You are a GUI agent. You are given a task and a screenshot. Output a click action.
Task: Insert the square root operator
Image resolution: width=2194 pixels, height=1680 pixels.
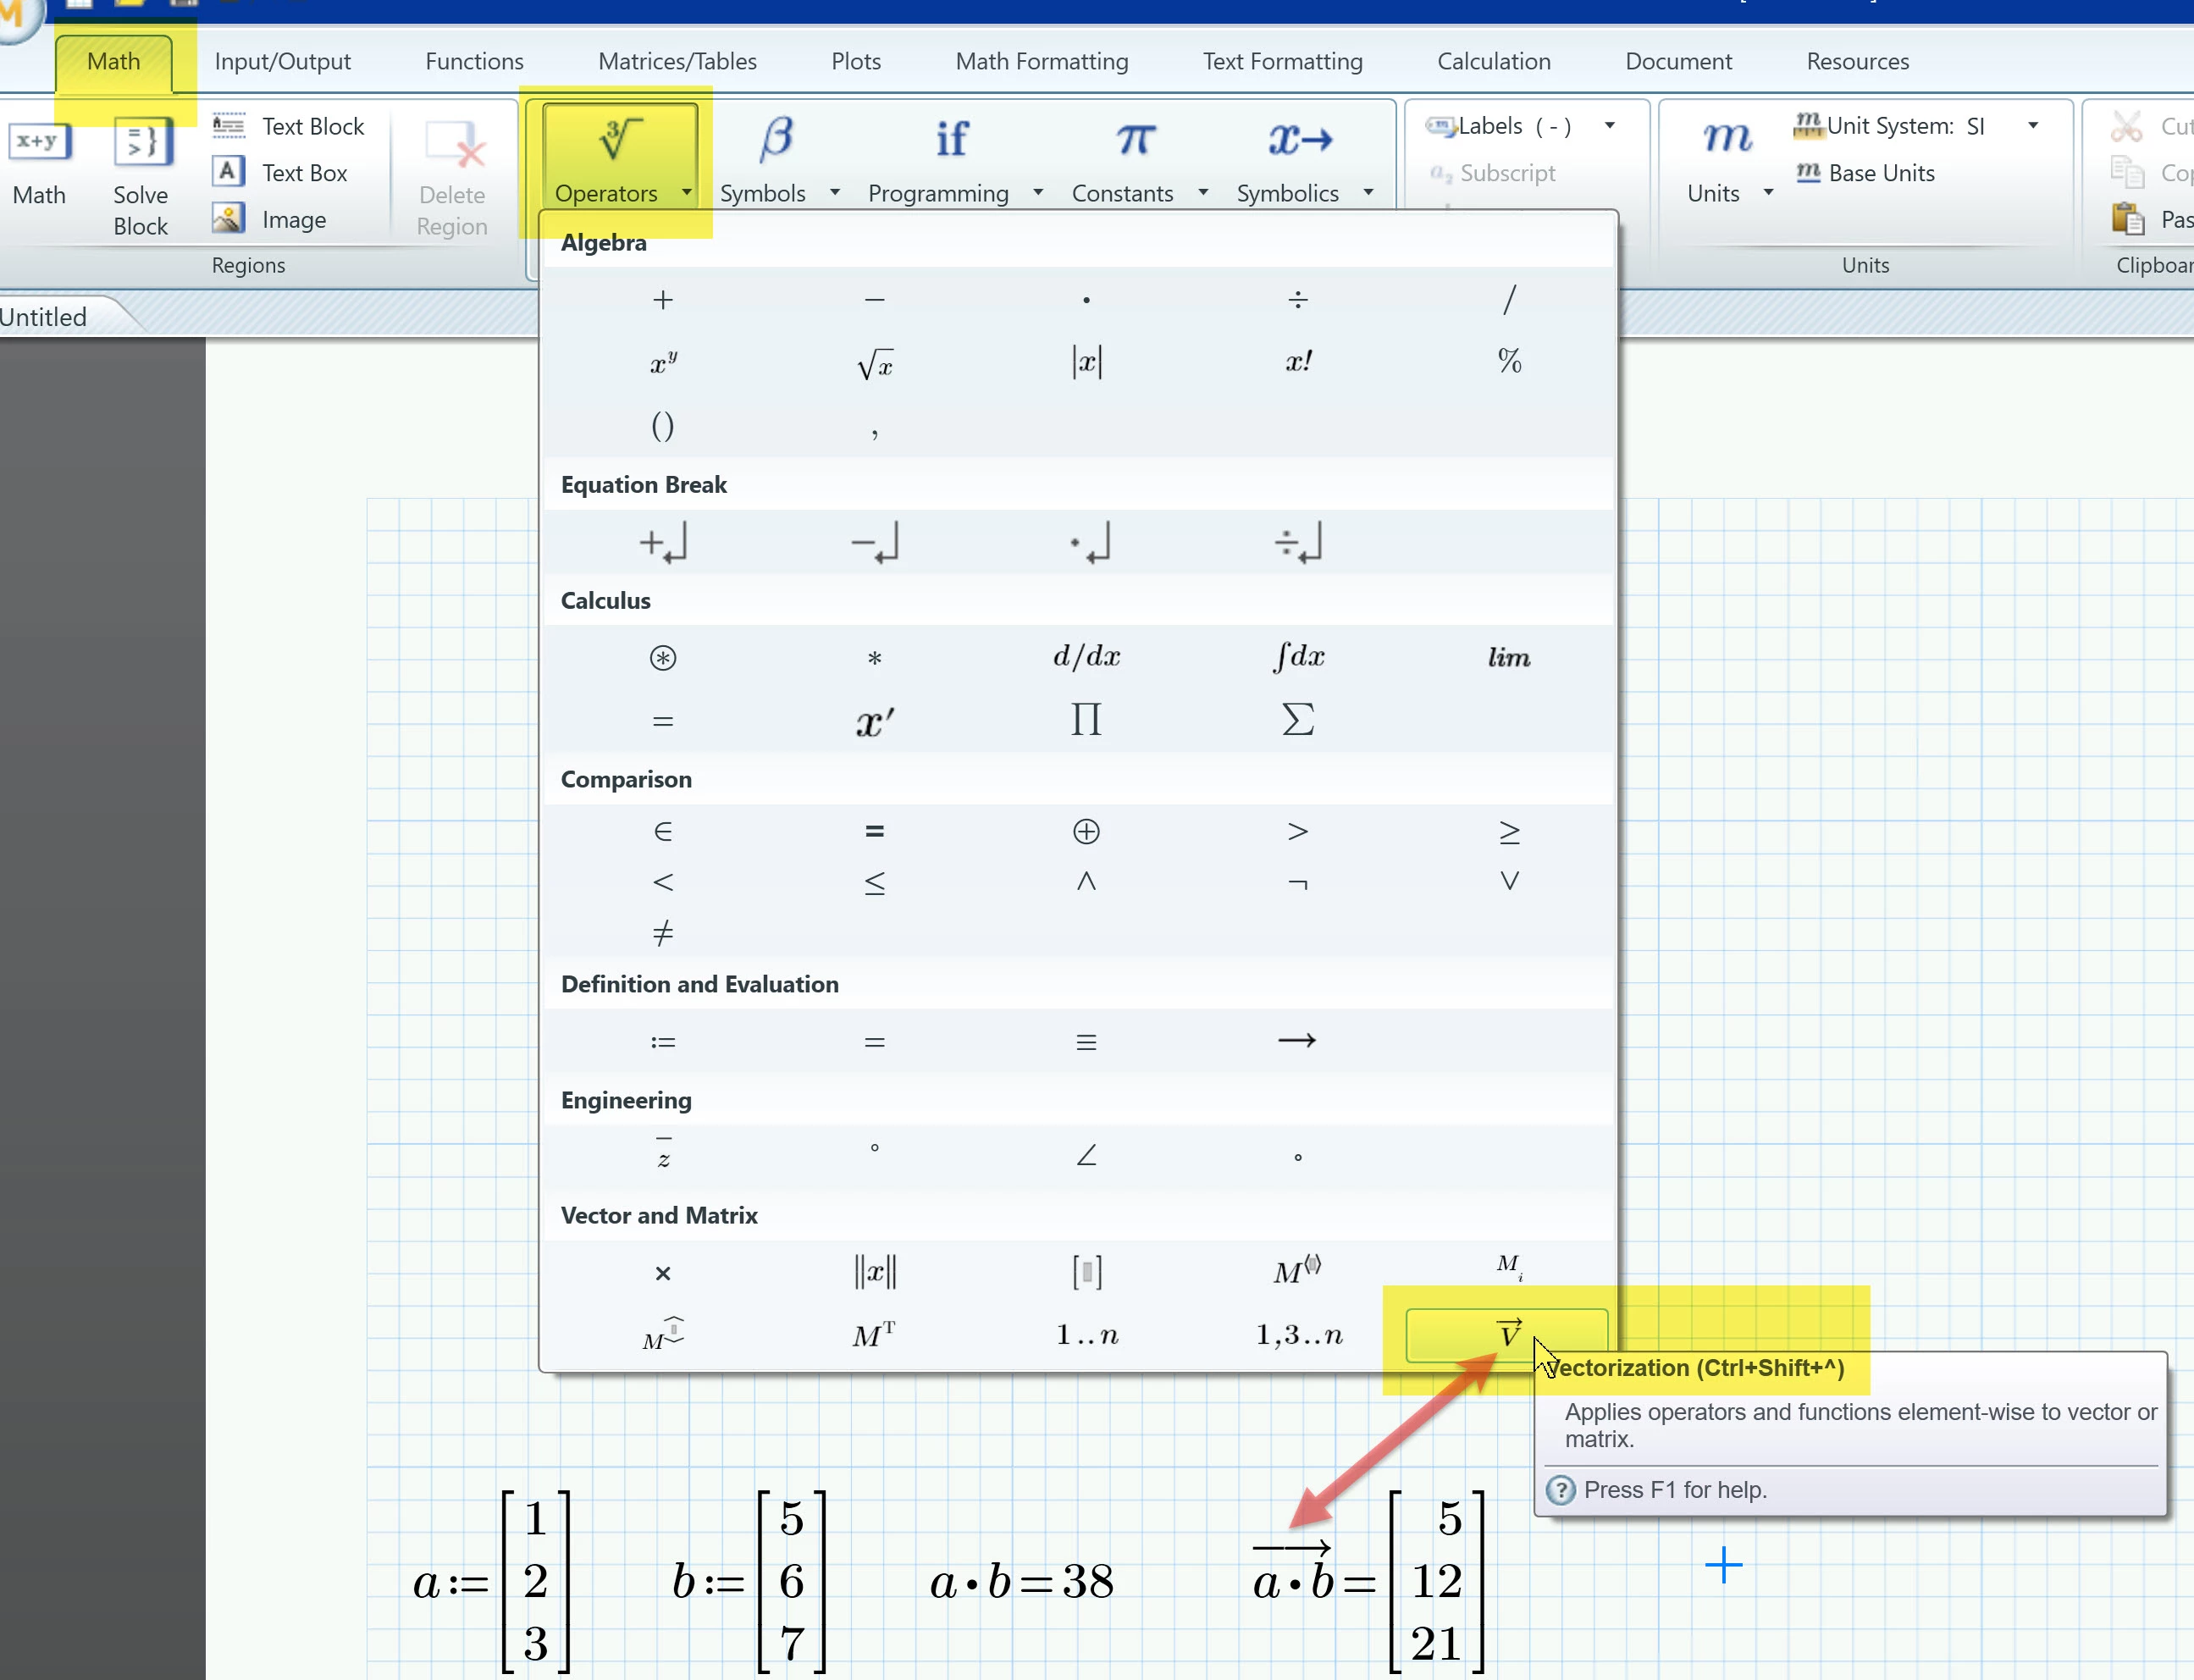(874, 364)
